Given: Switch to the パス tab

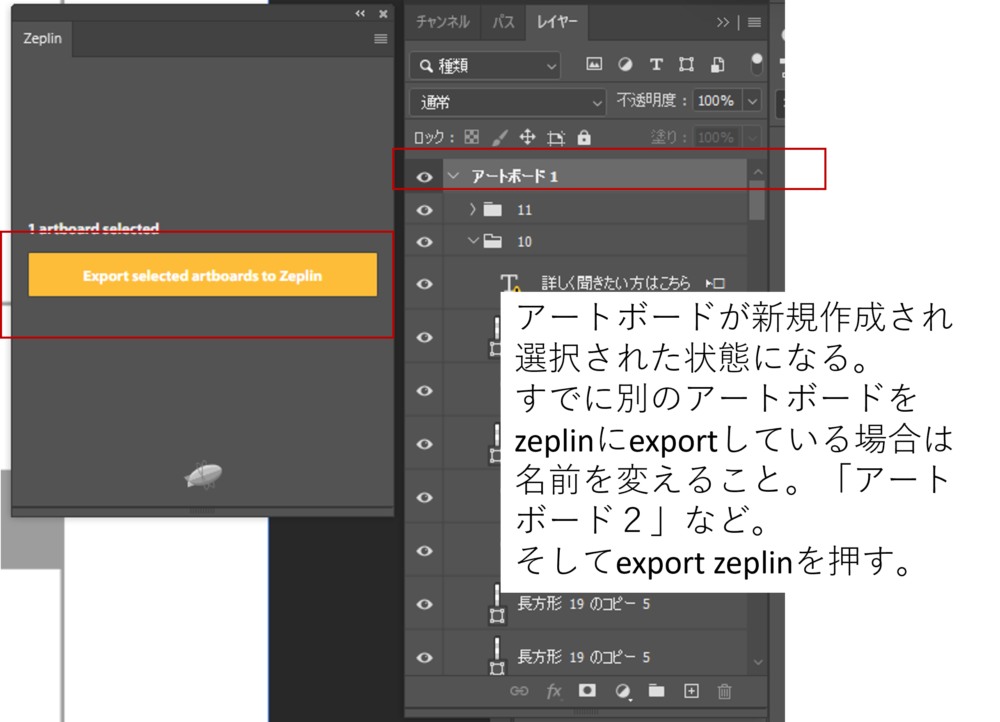Looking at the screenshot, I should pyautogui.click(x=503, y=22).
